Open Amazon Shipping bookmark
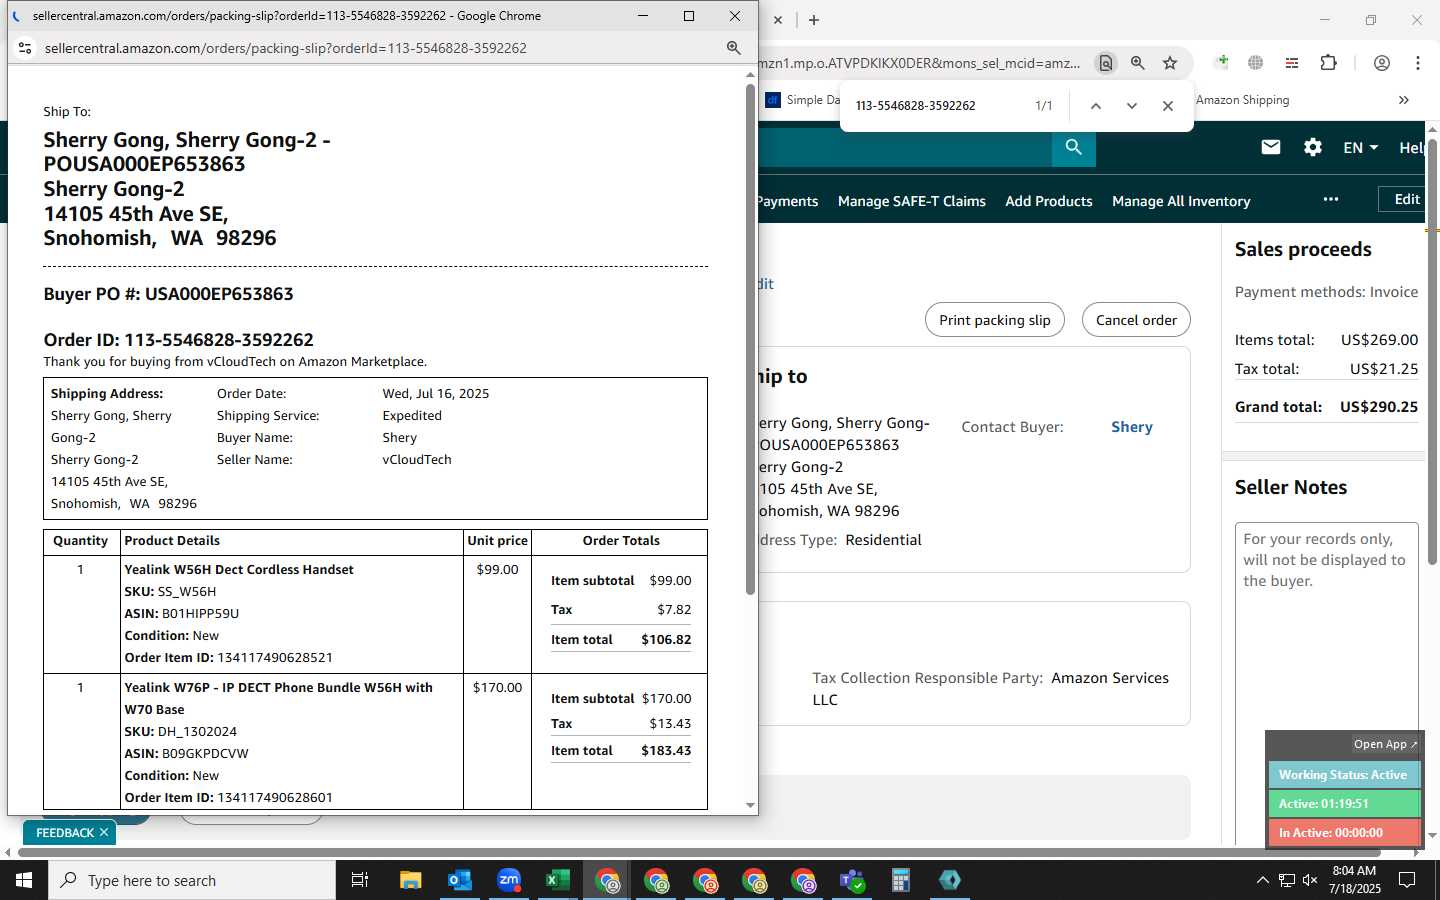The image size is (1440, 900). point(1242,100)
